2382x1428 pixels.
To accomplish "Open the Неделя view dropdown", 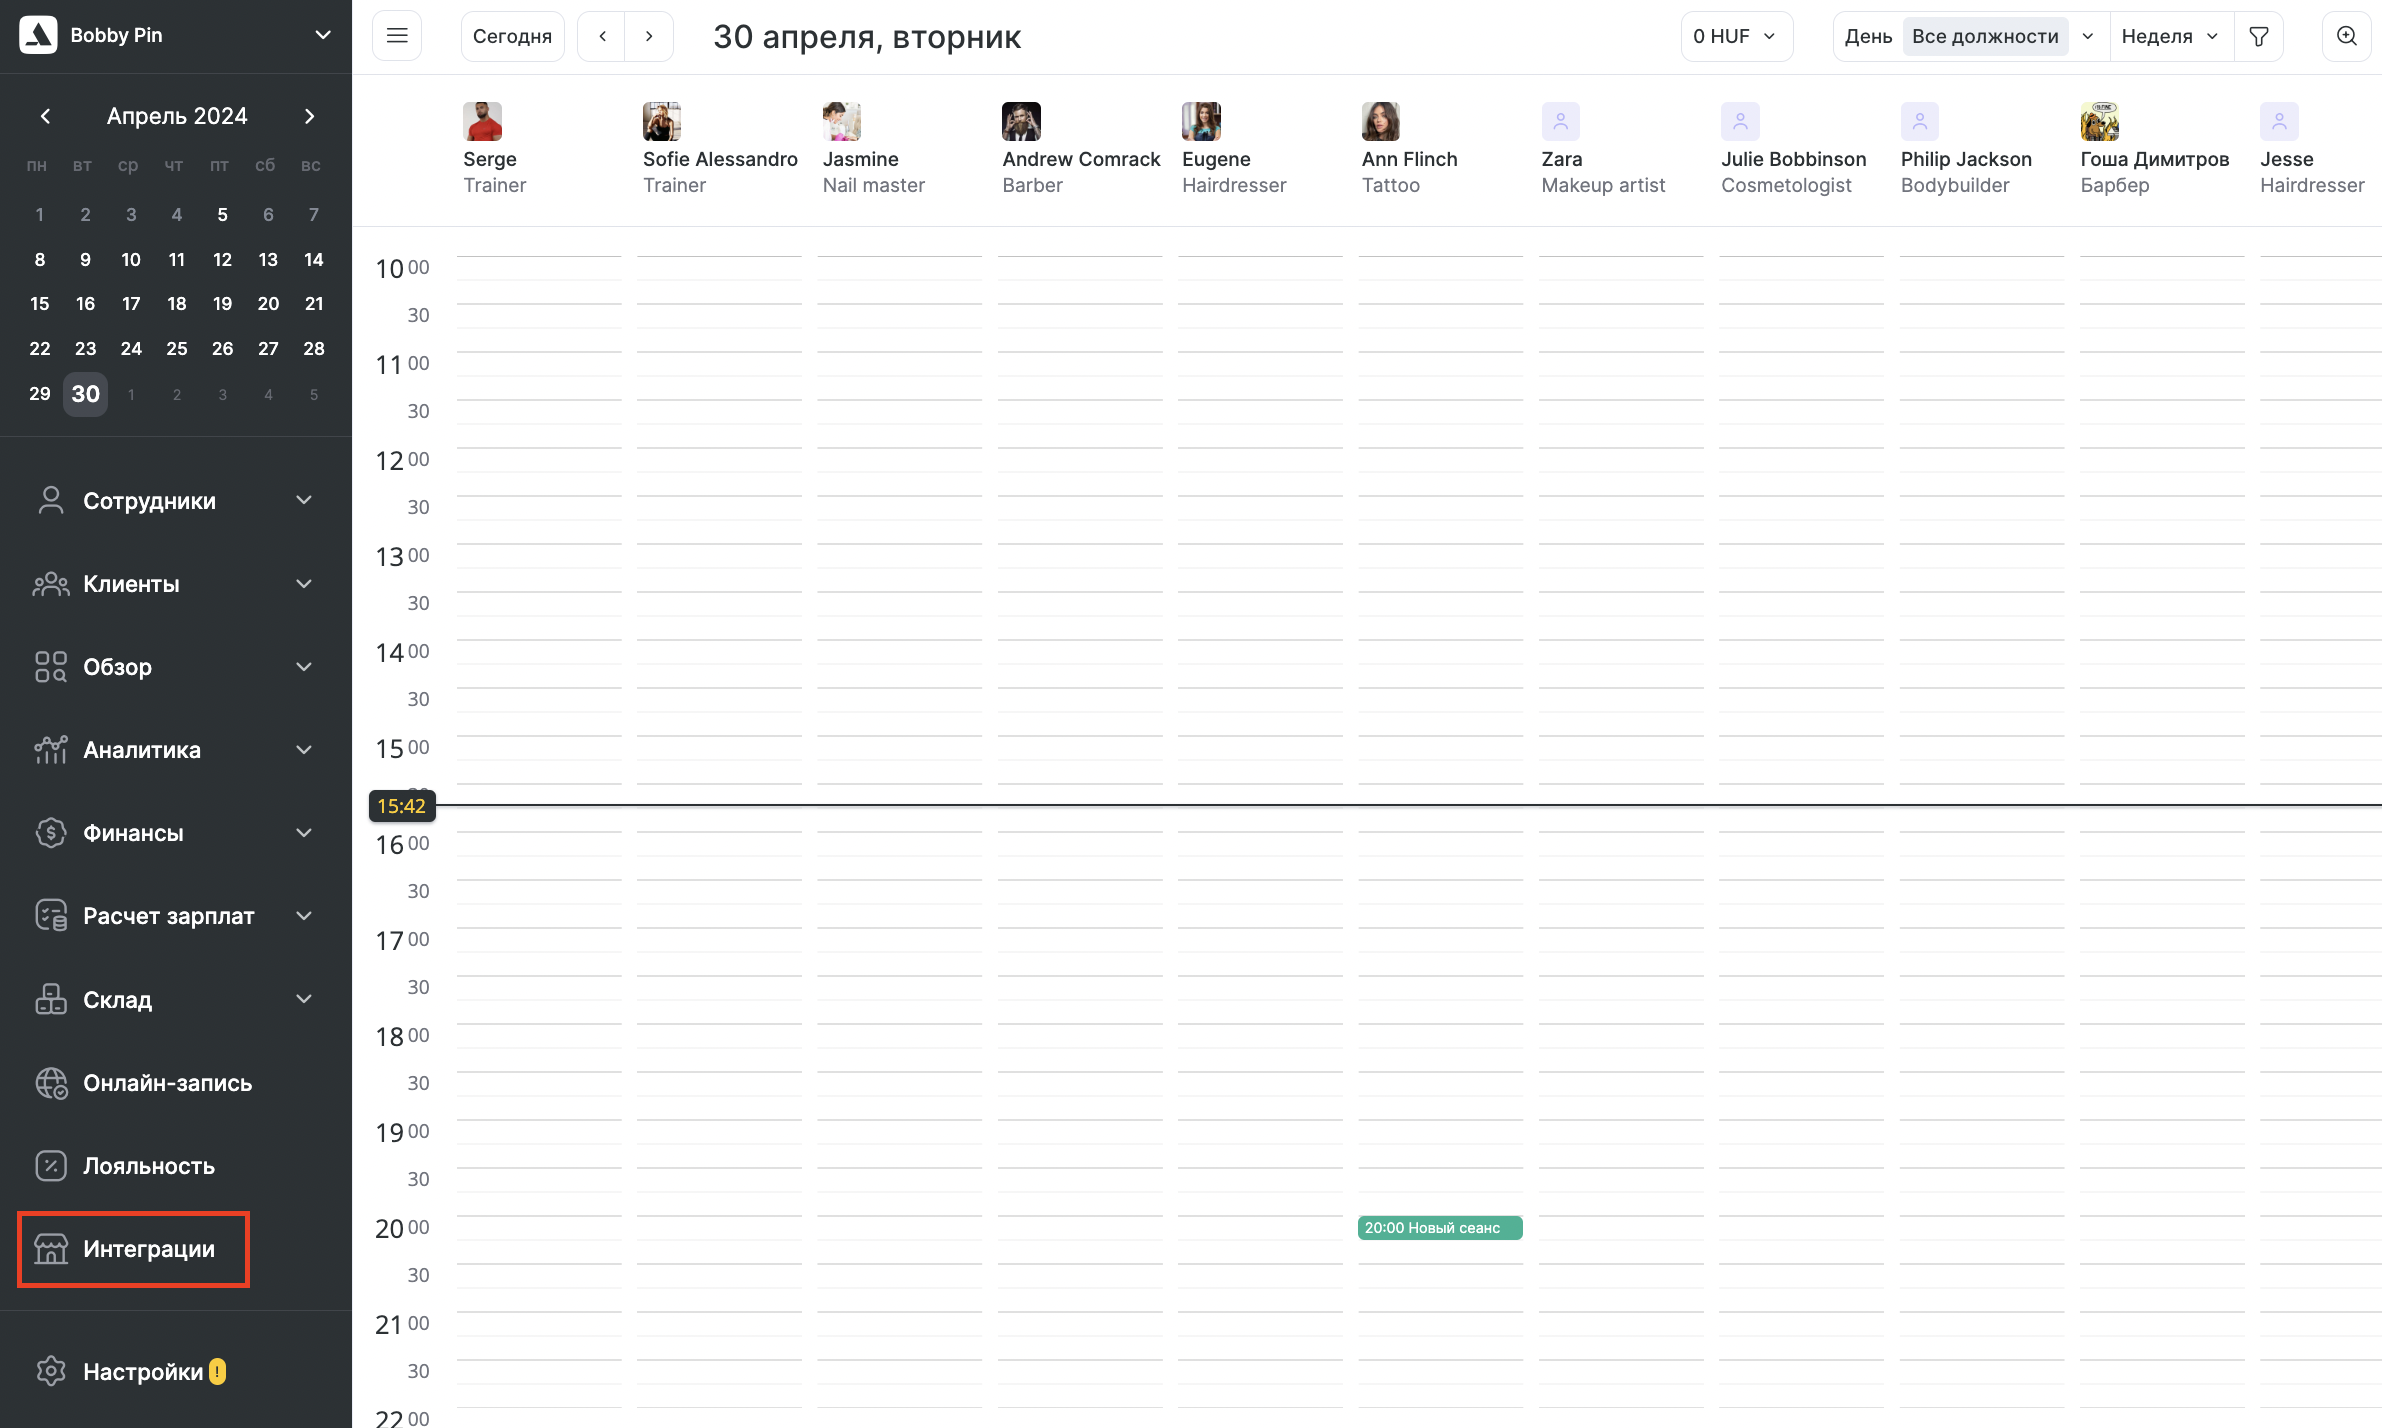I will coord(2166,36).
